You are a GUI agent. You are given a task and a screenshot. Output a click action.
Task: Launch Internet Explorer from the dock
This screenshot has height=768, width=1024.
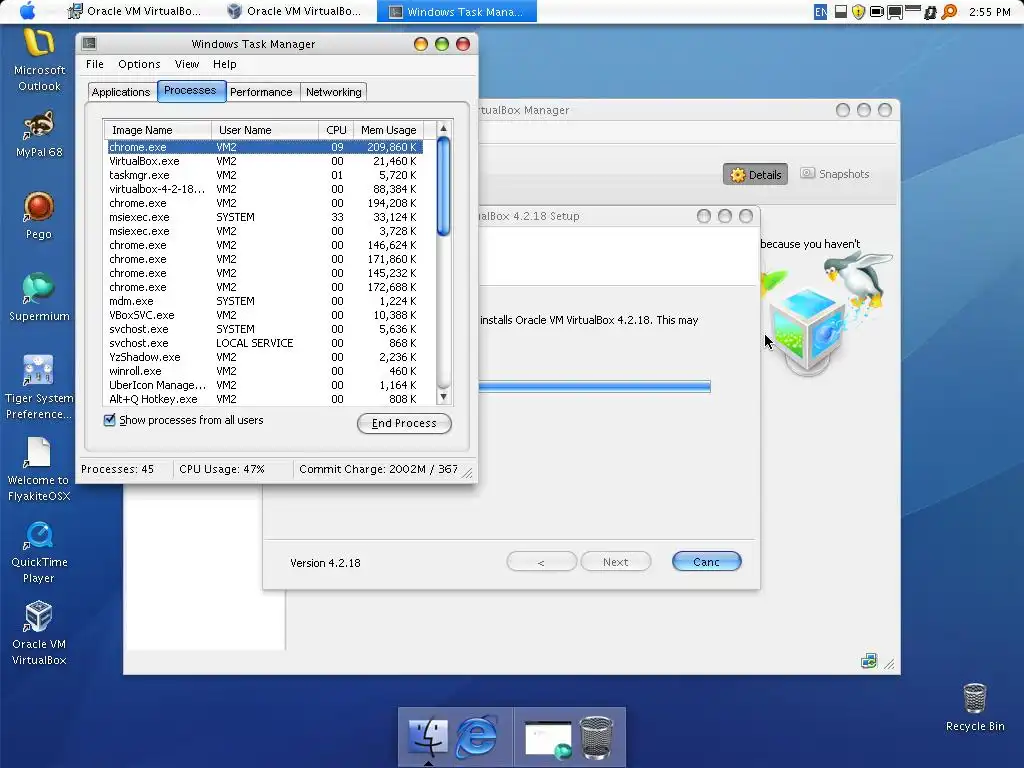click(x=476, y=737)
